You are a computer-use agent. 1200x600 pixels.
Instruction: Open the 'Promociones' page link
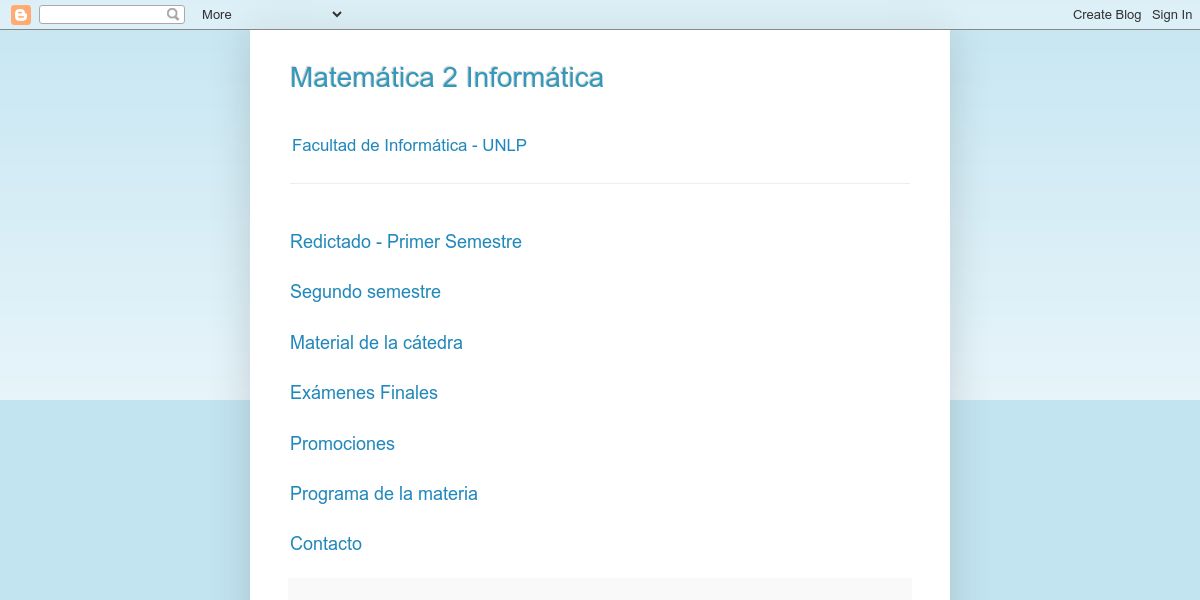(x=342, y=443)
